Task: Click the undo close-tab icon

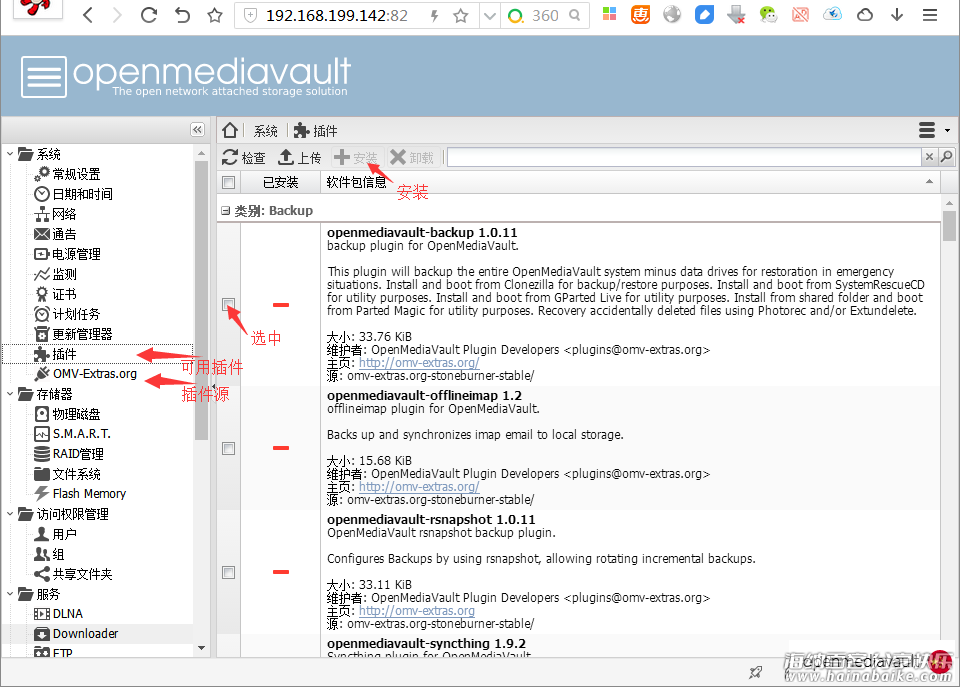Action: 182,15
